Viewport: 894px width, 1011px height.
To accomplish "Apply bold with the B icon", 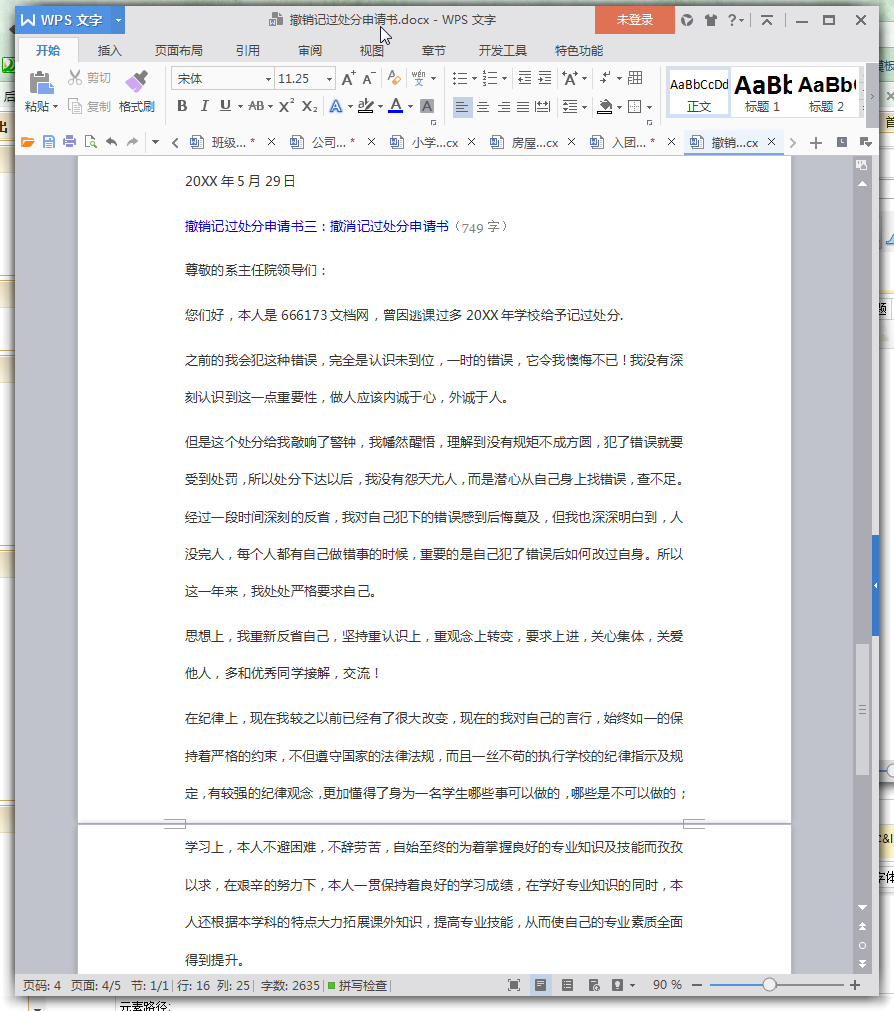I will (182, 106).
